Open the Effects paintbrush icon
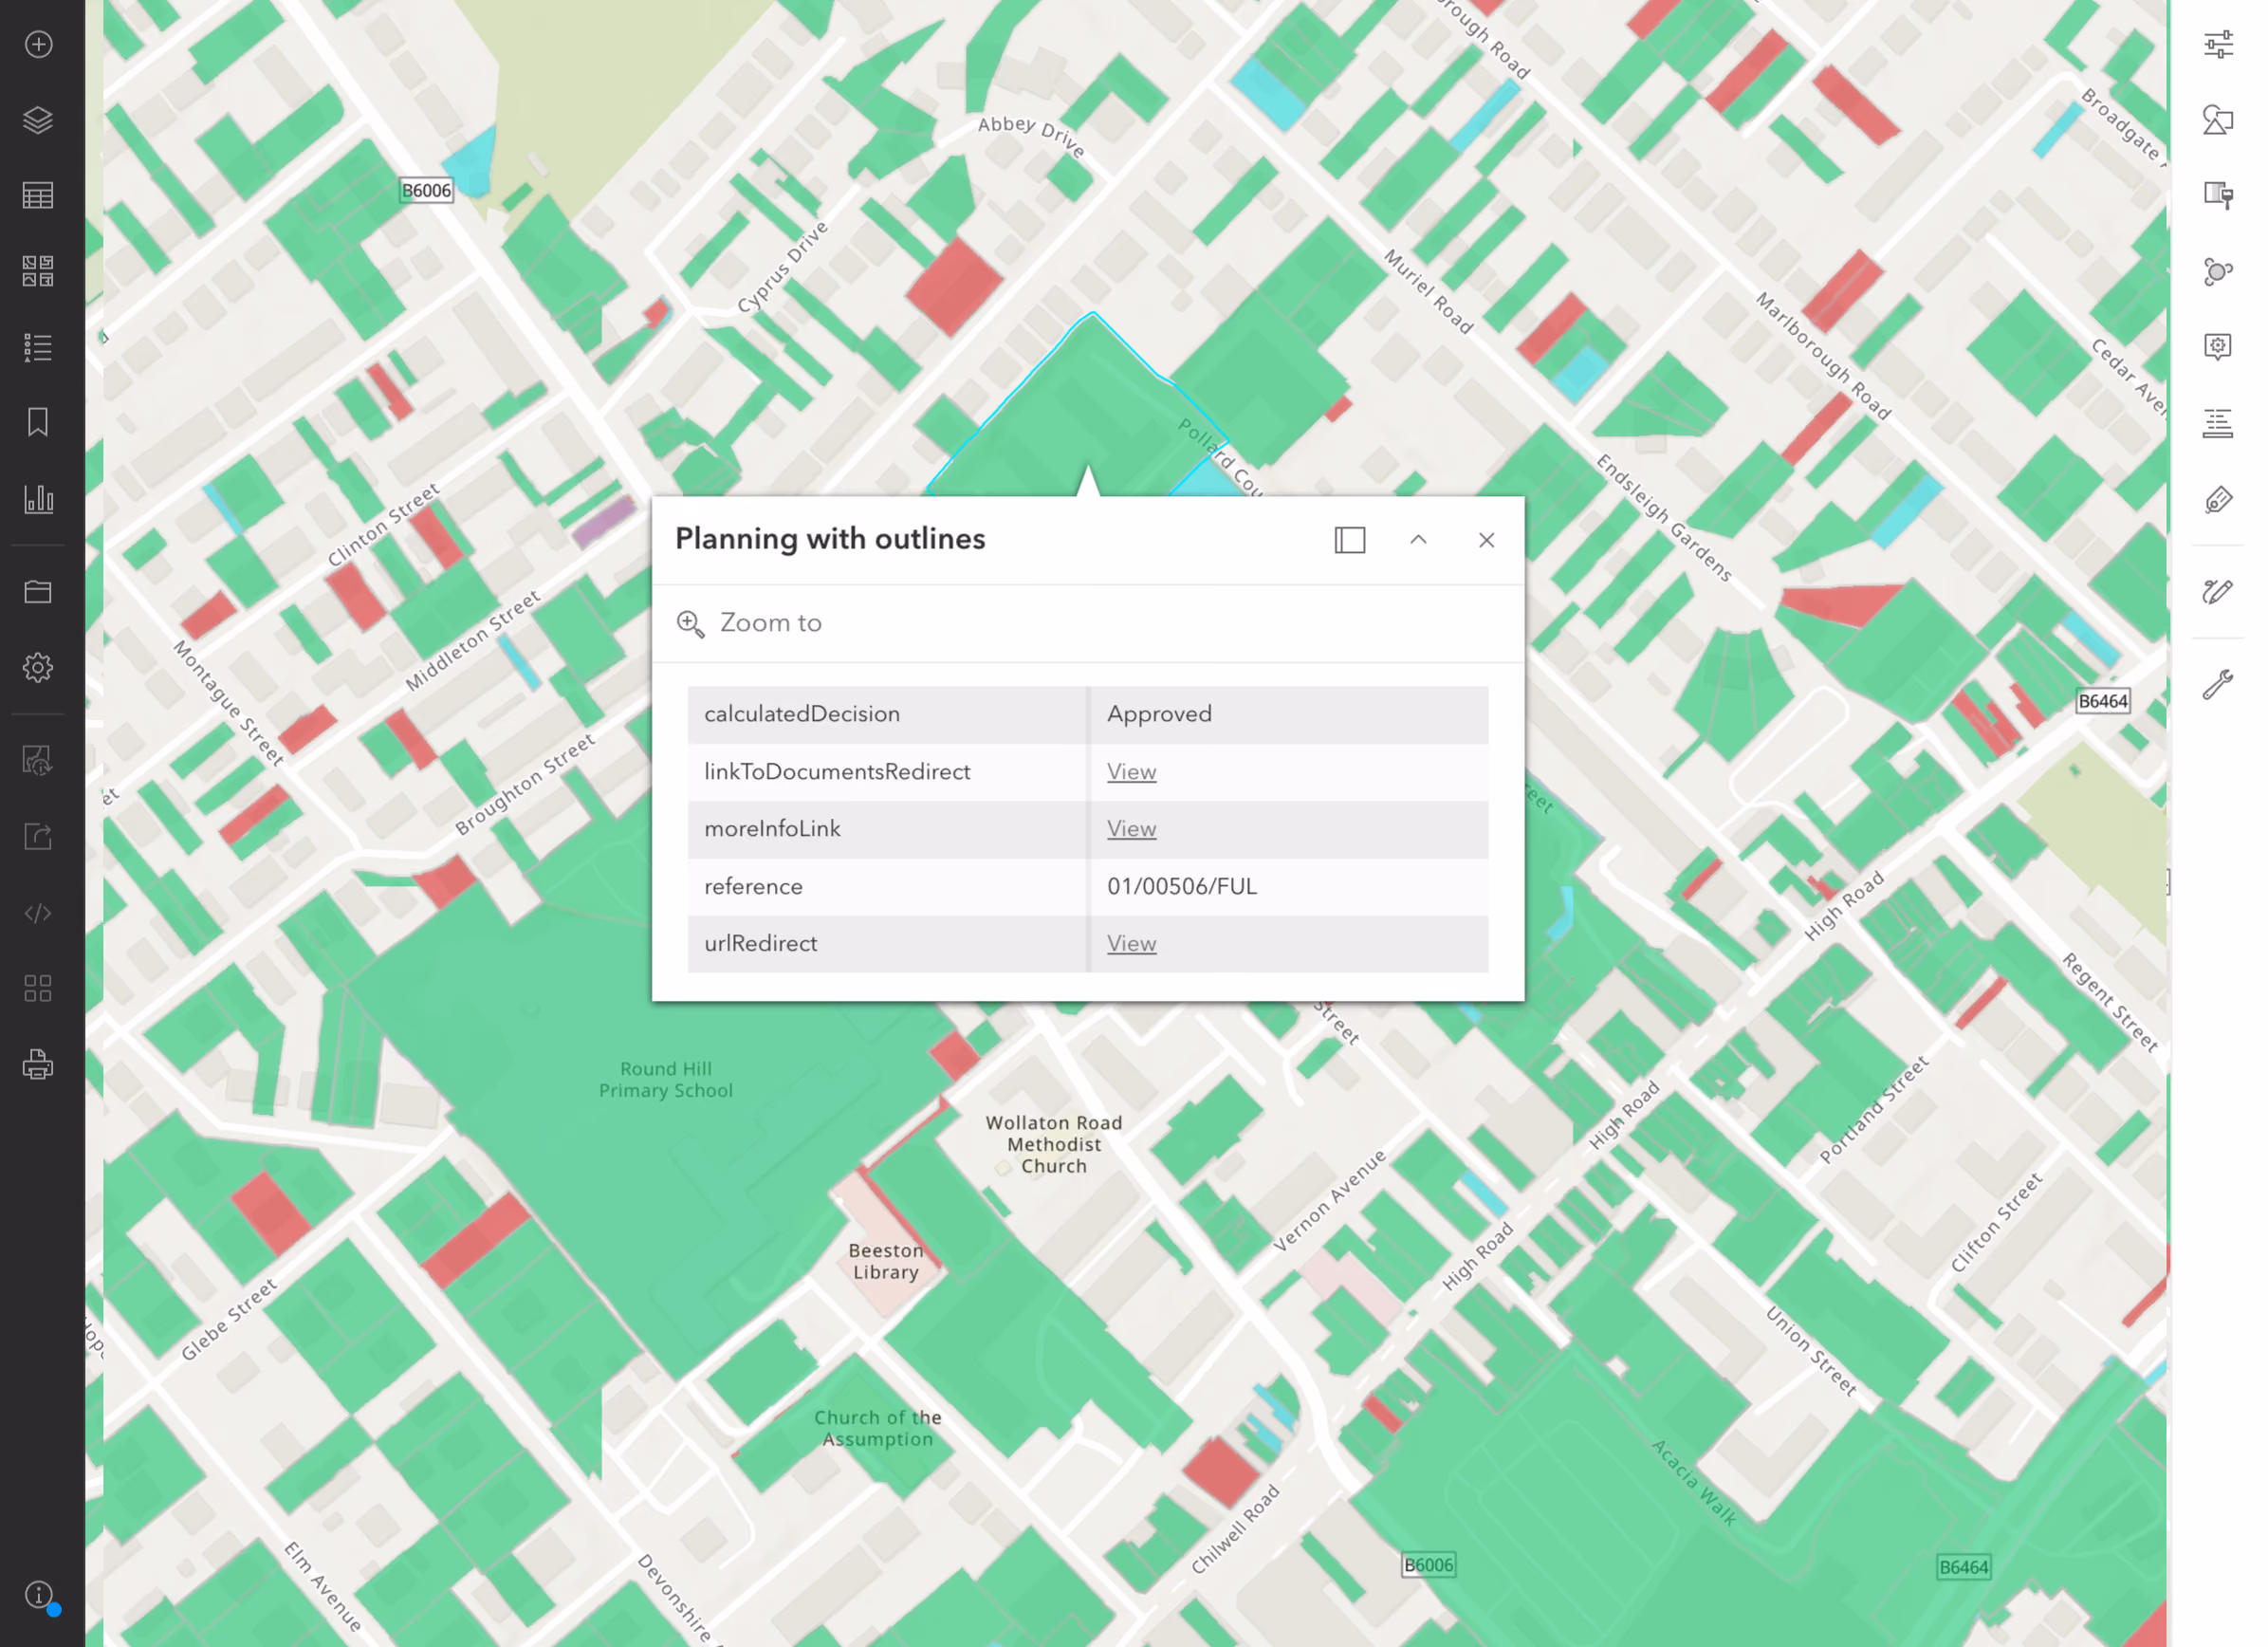This screenshot has height=1647, width=2268. tap(2218, 195)
